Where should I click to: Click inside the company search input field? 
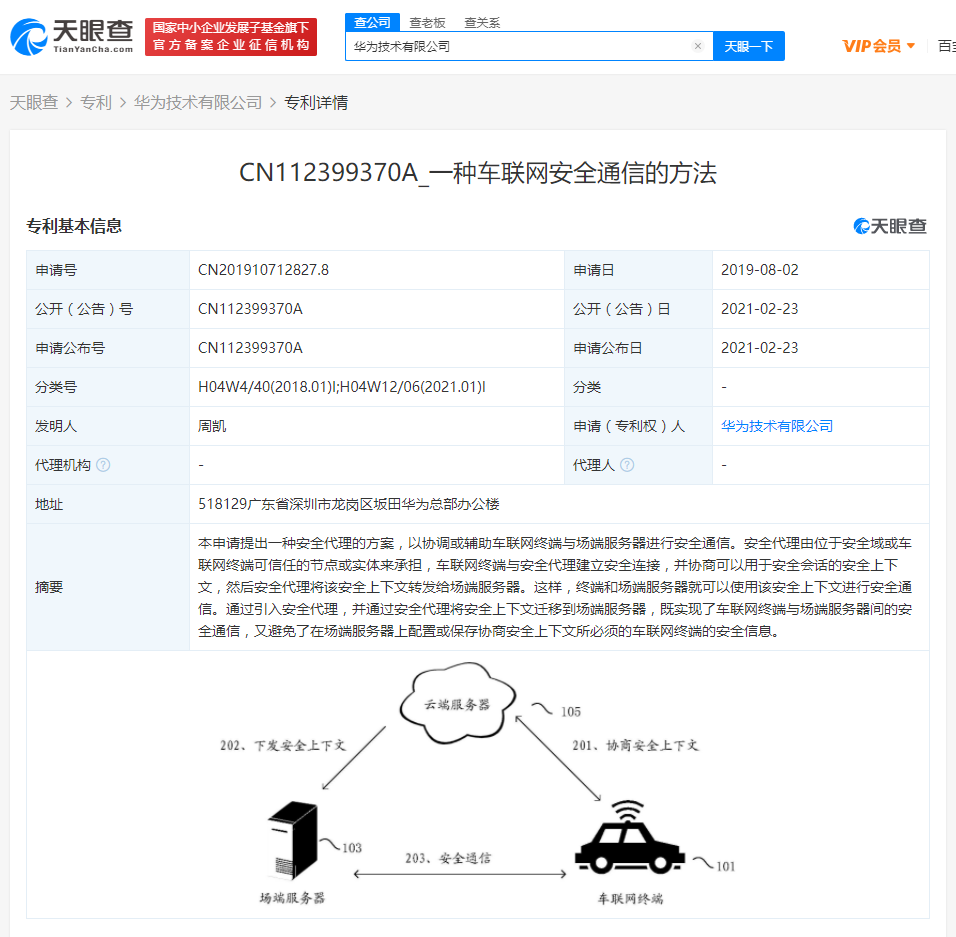pyautogui.click(x=520, y=46)
